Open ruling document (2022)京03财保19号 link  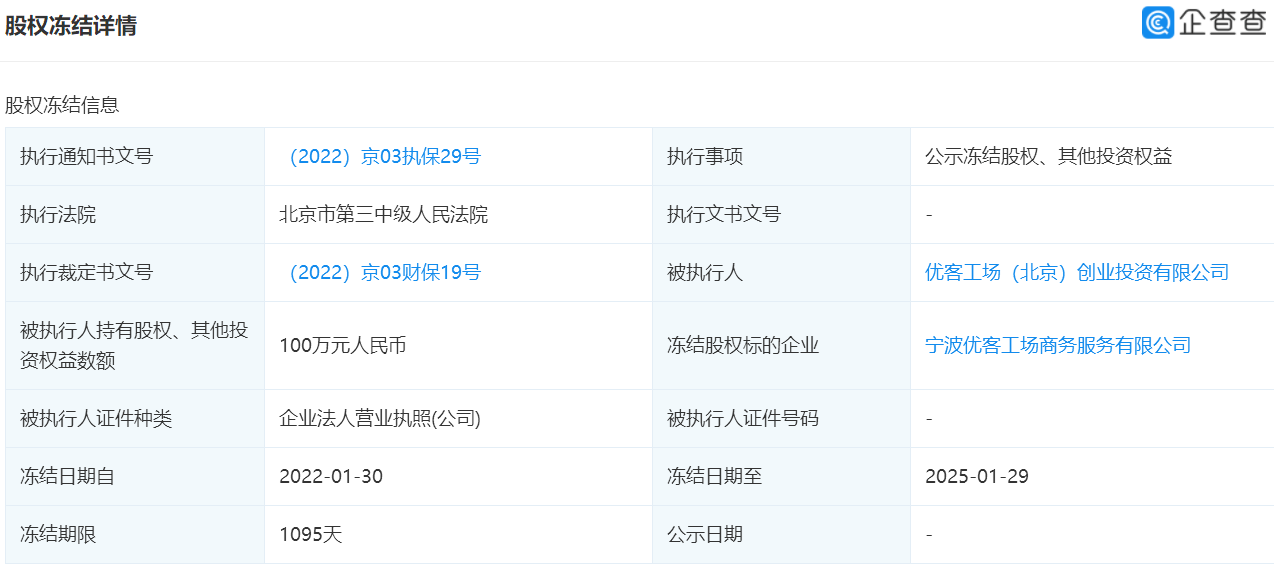(380, 273)
